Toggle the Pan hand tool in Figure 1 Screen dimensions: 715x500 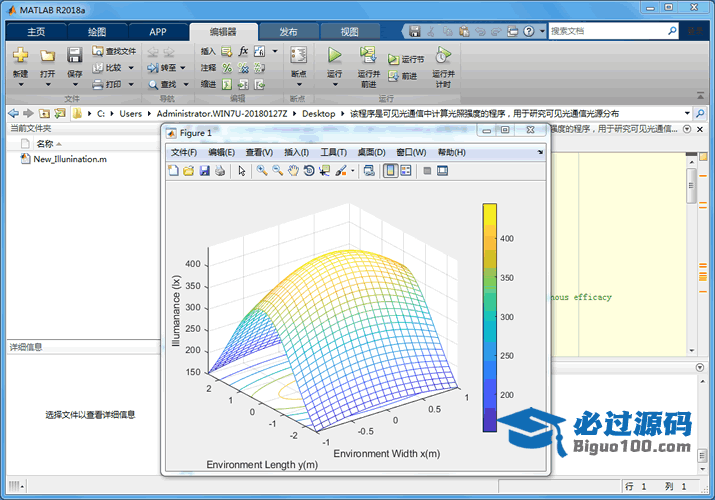pos(293,171)
